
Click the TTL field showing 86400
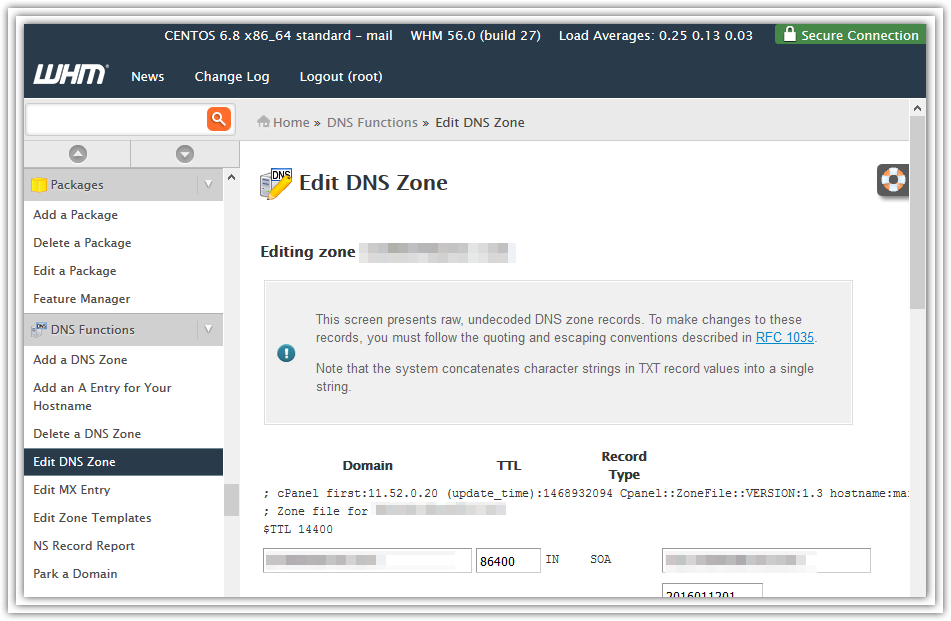point(507,560)
